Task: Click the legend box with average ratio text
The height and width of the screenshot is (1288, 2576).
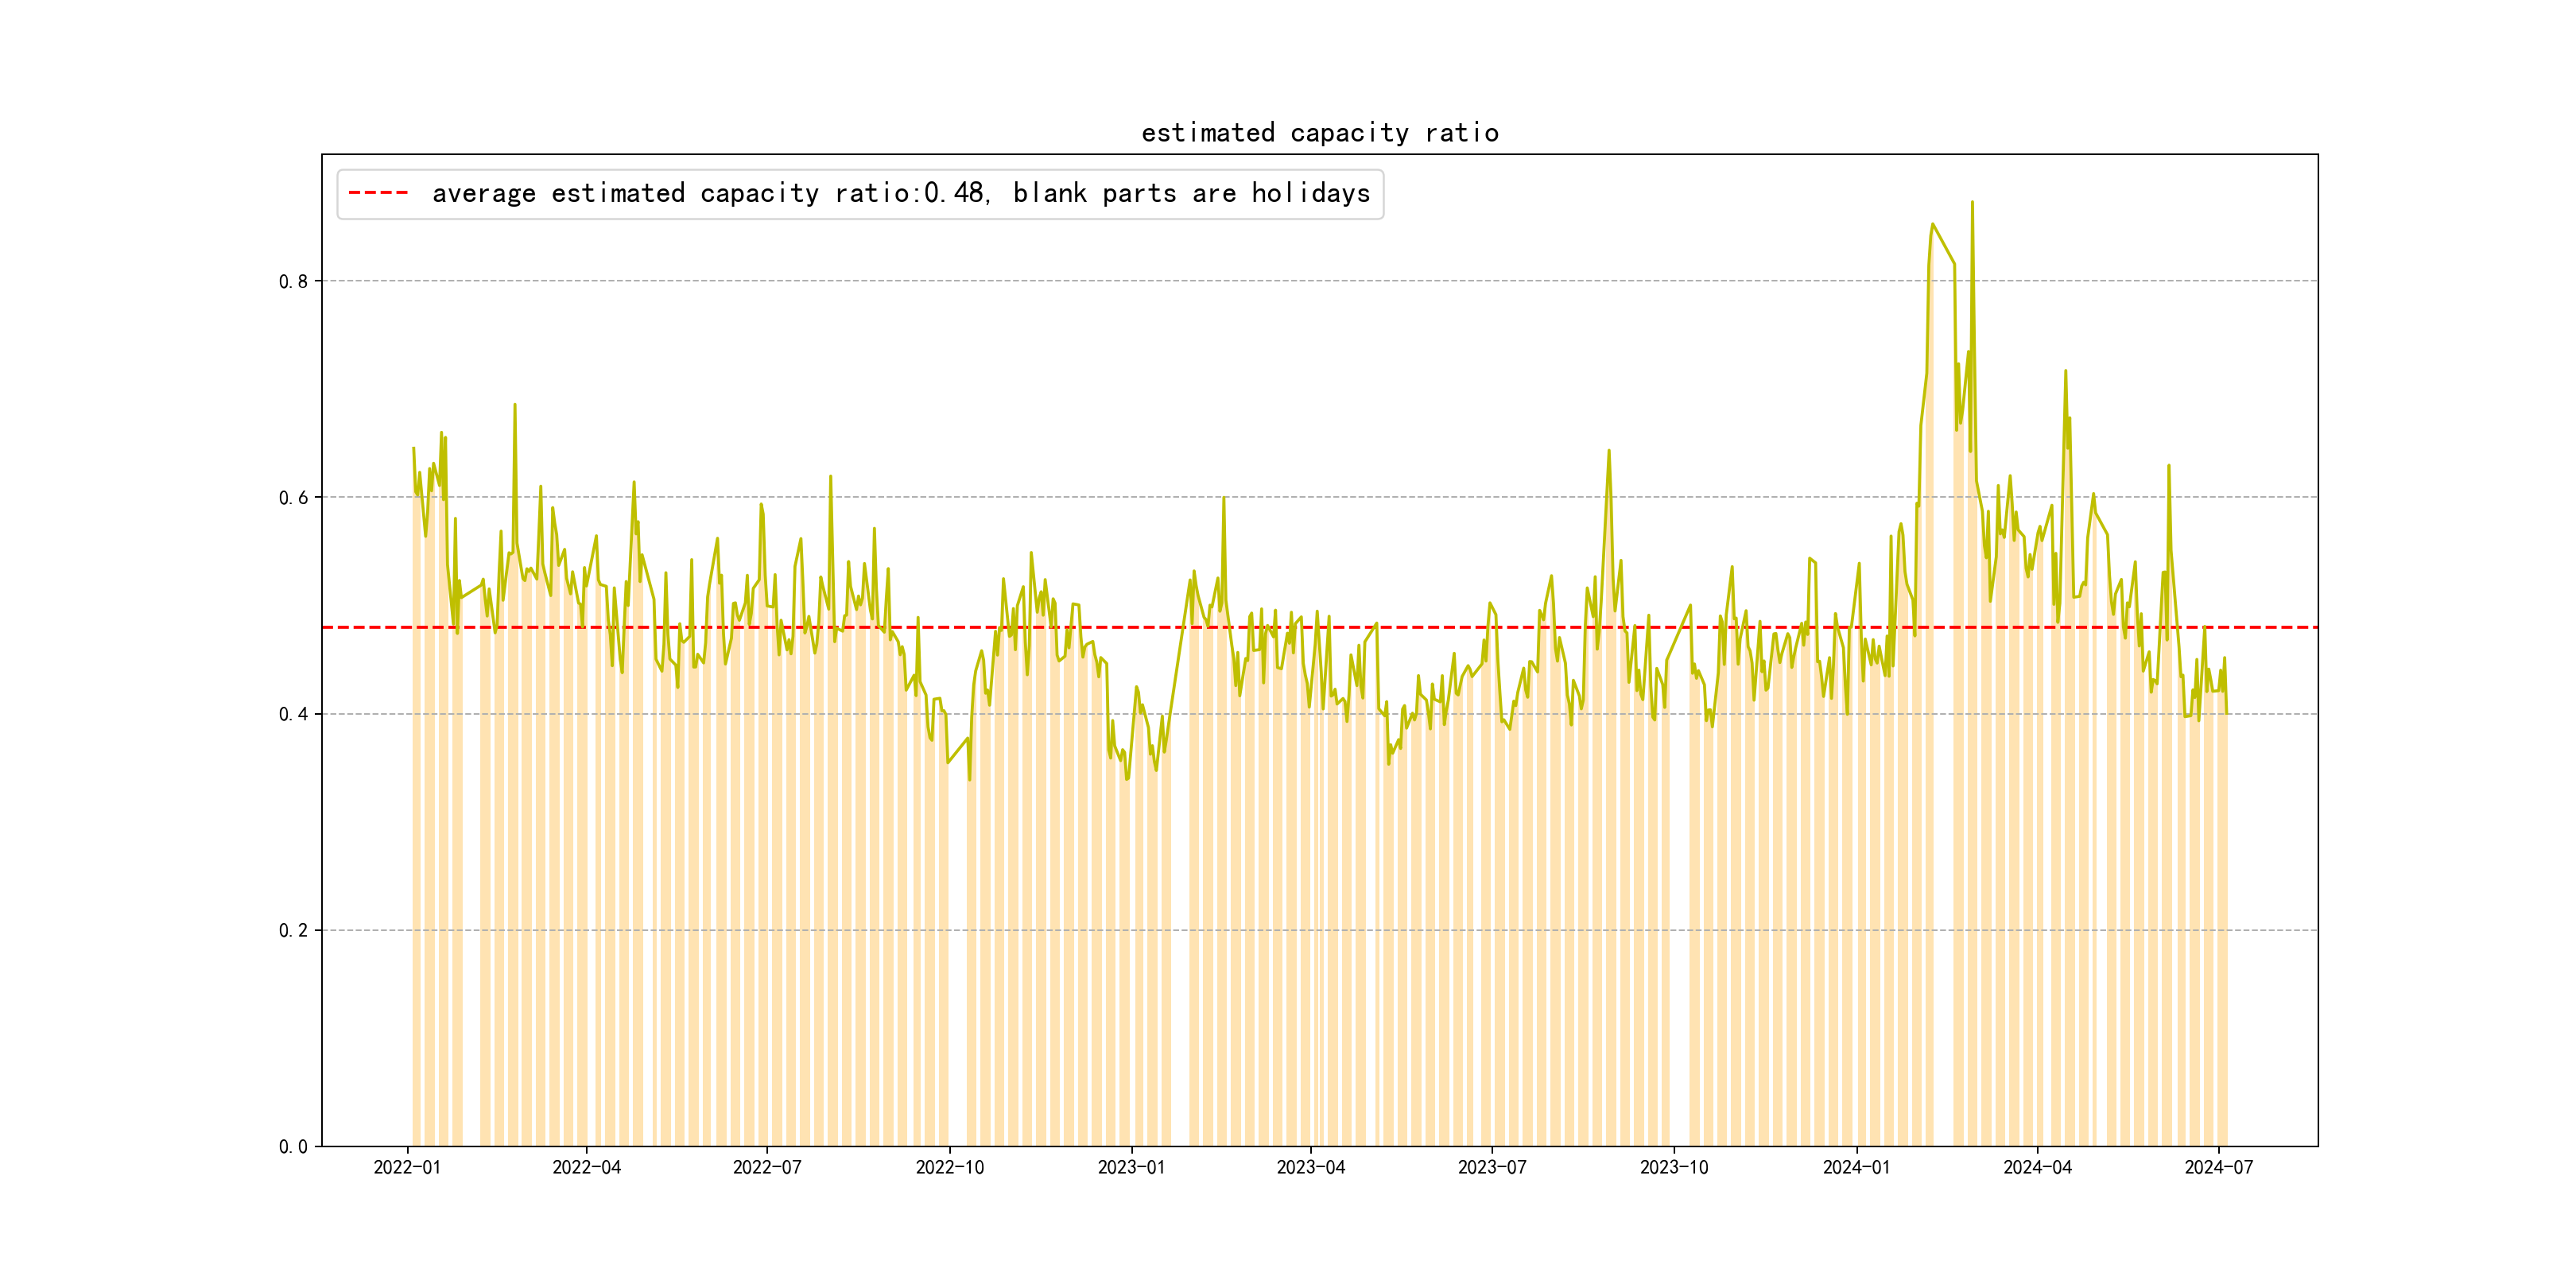Action: (860, 193)
